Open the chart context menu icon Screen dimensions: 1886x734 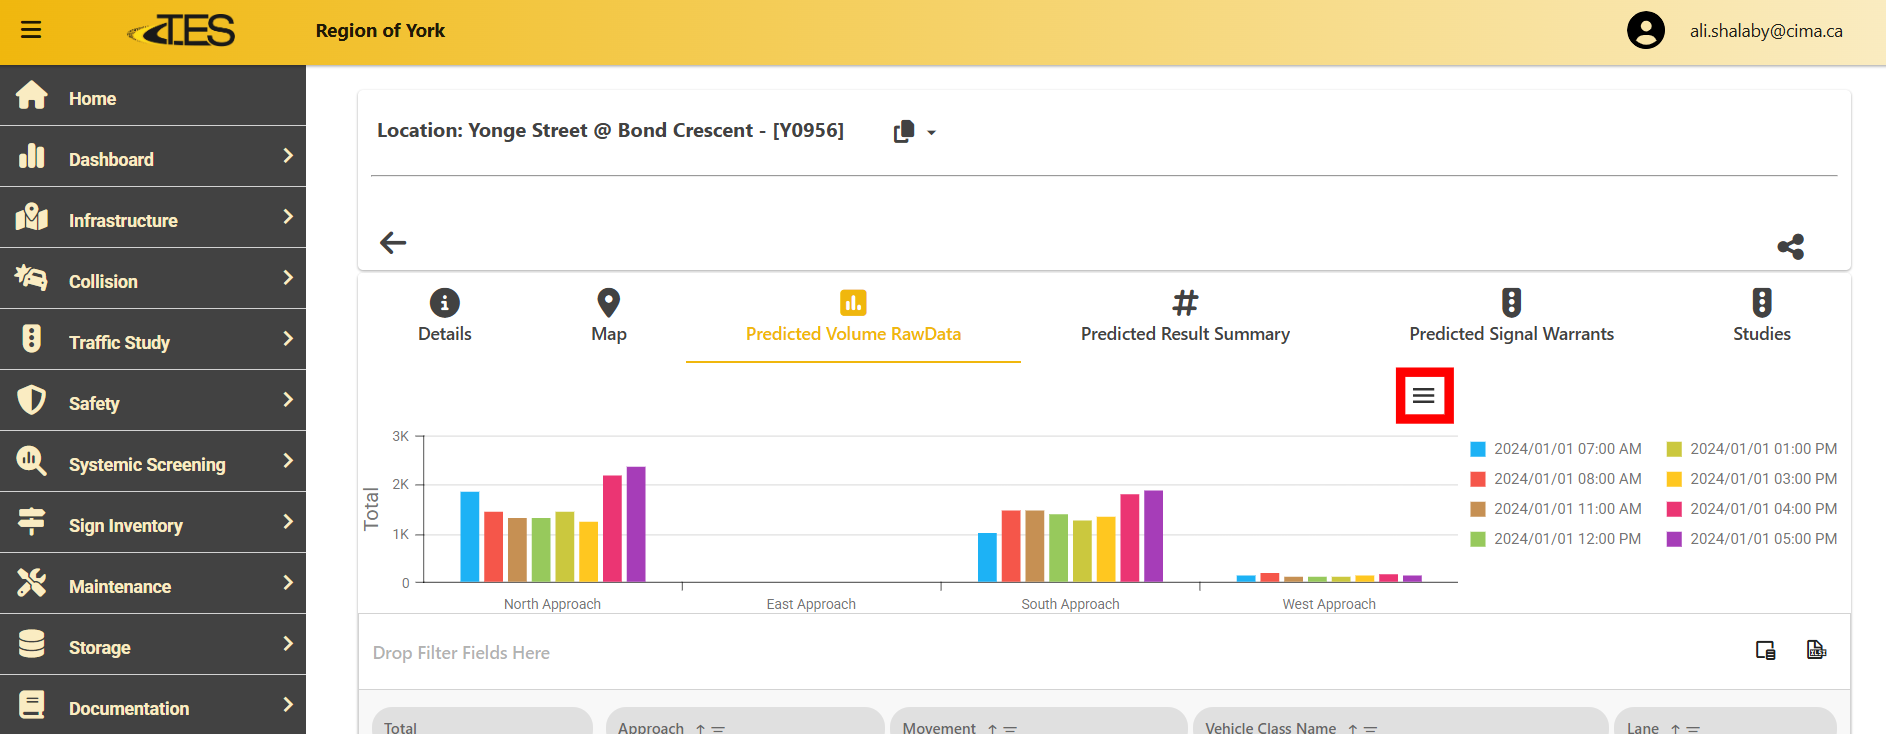coord(1424,396)
